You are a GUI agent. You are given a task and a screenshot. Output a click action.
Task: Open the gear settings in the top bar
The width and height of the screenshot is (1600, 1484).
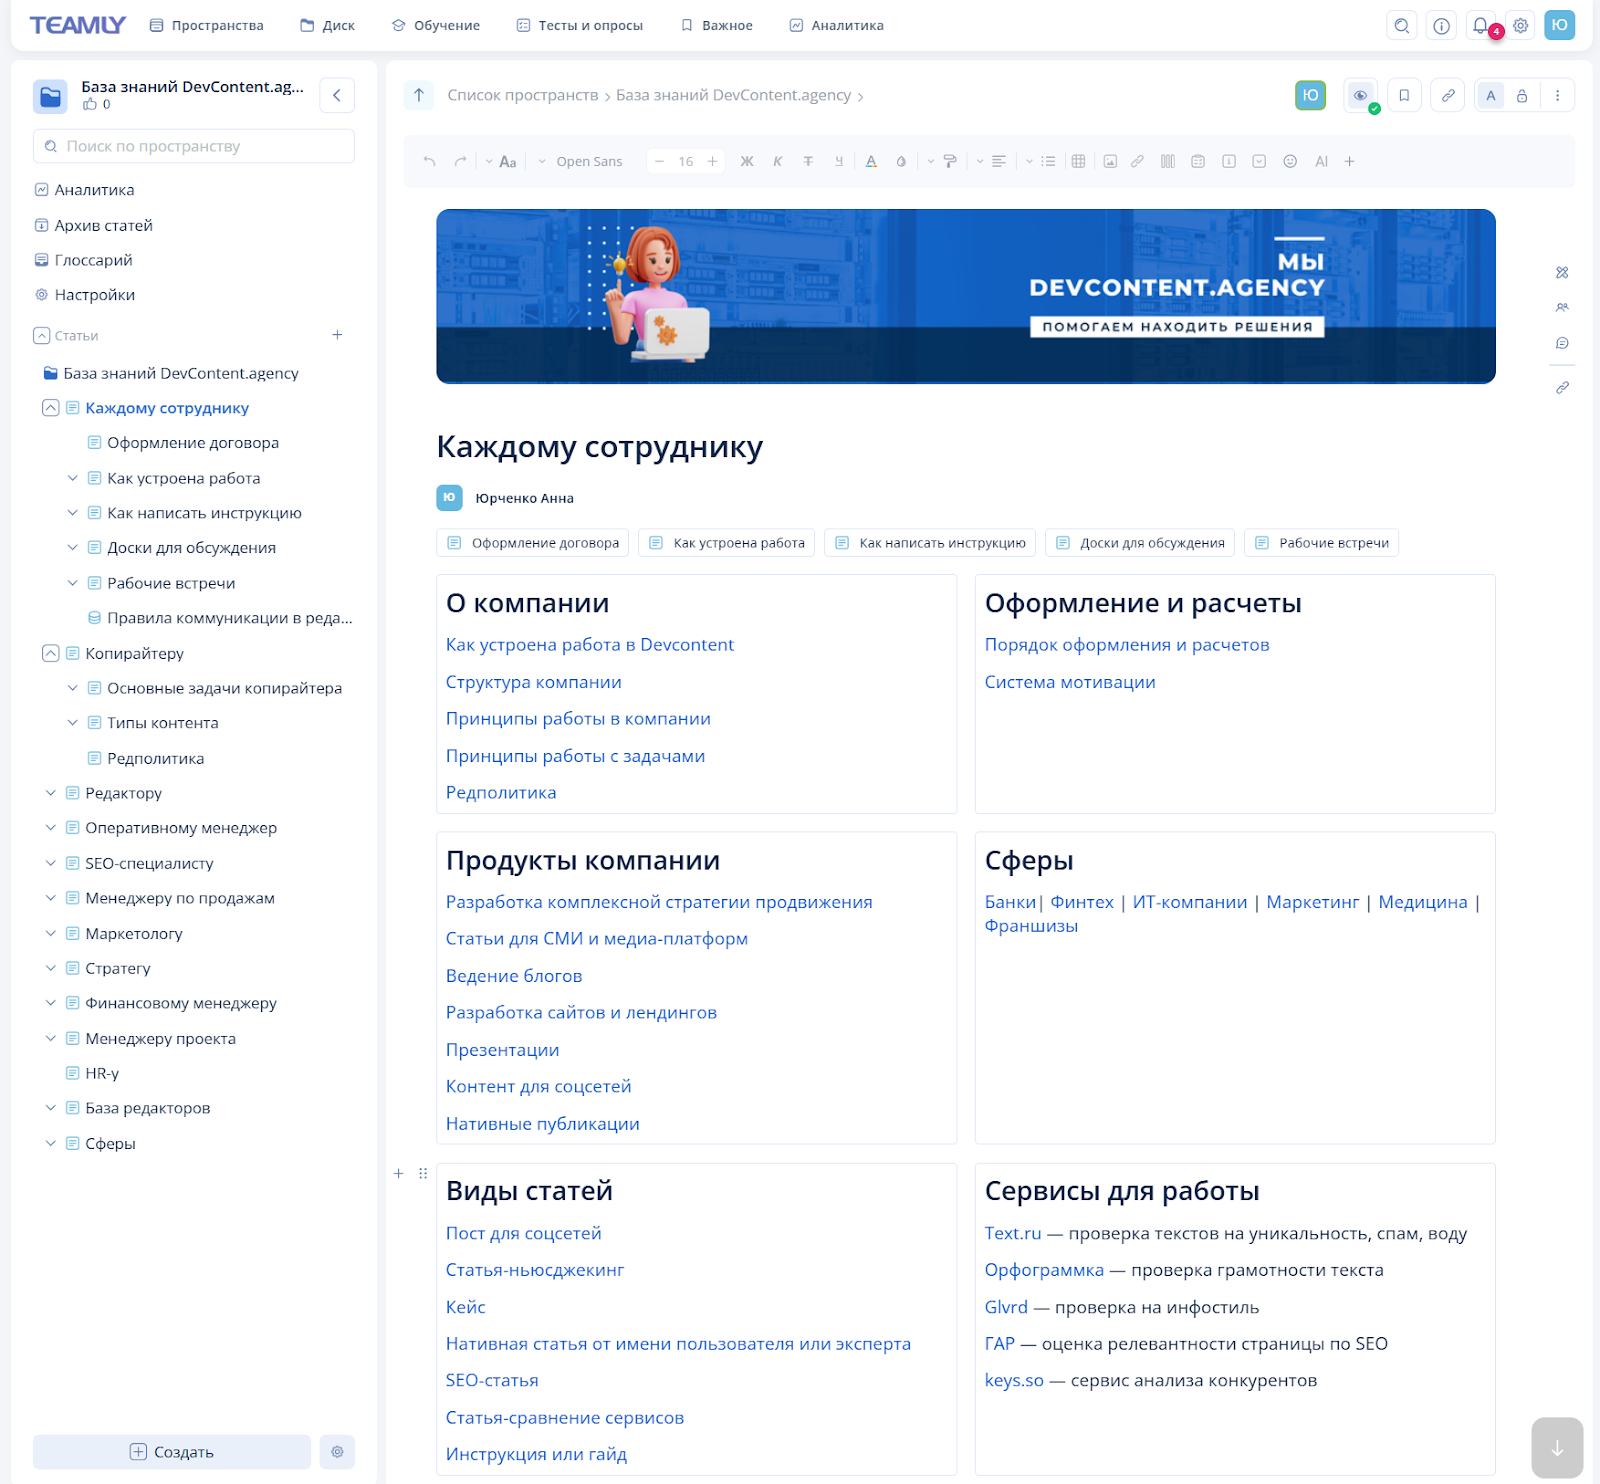click(1520, 25)
